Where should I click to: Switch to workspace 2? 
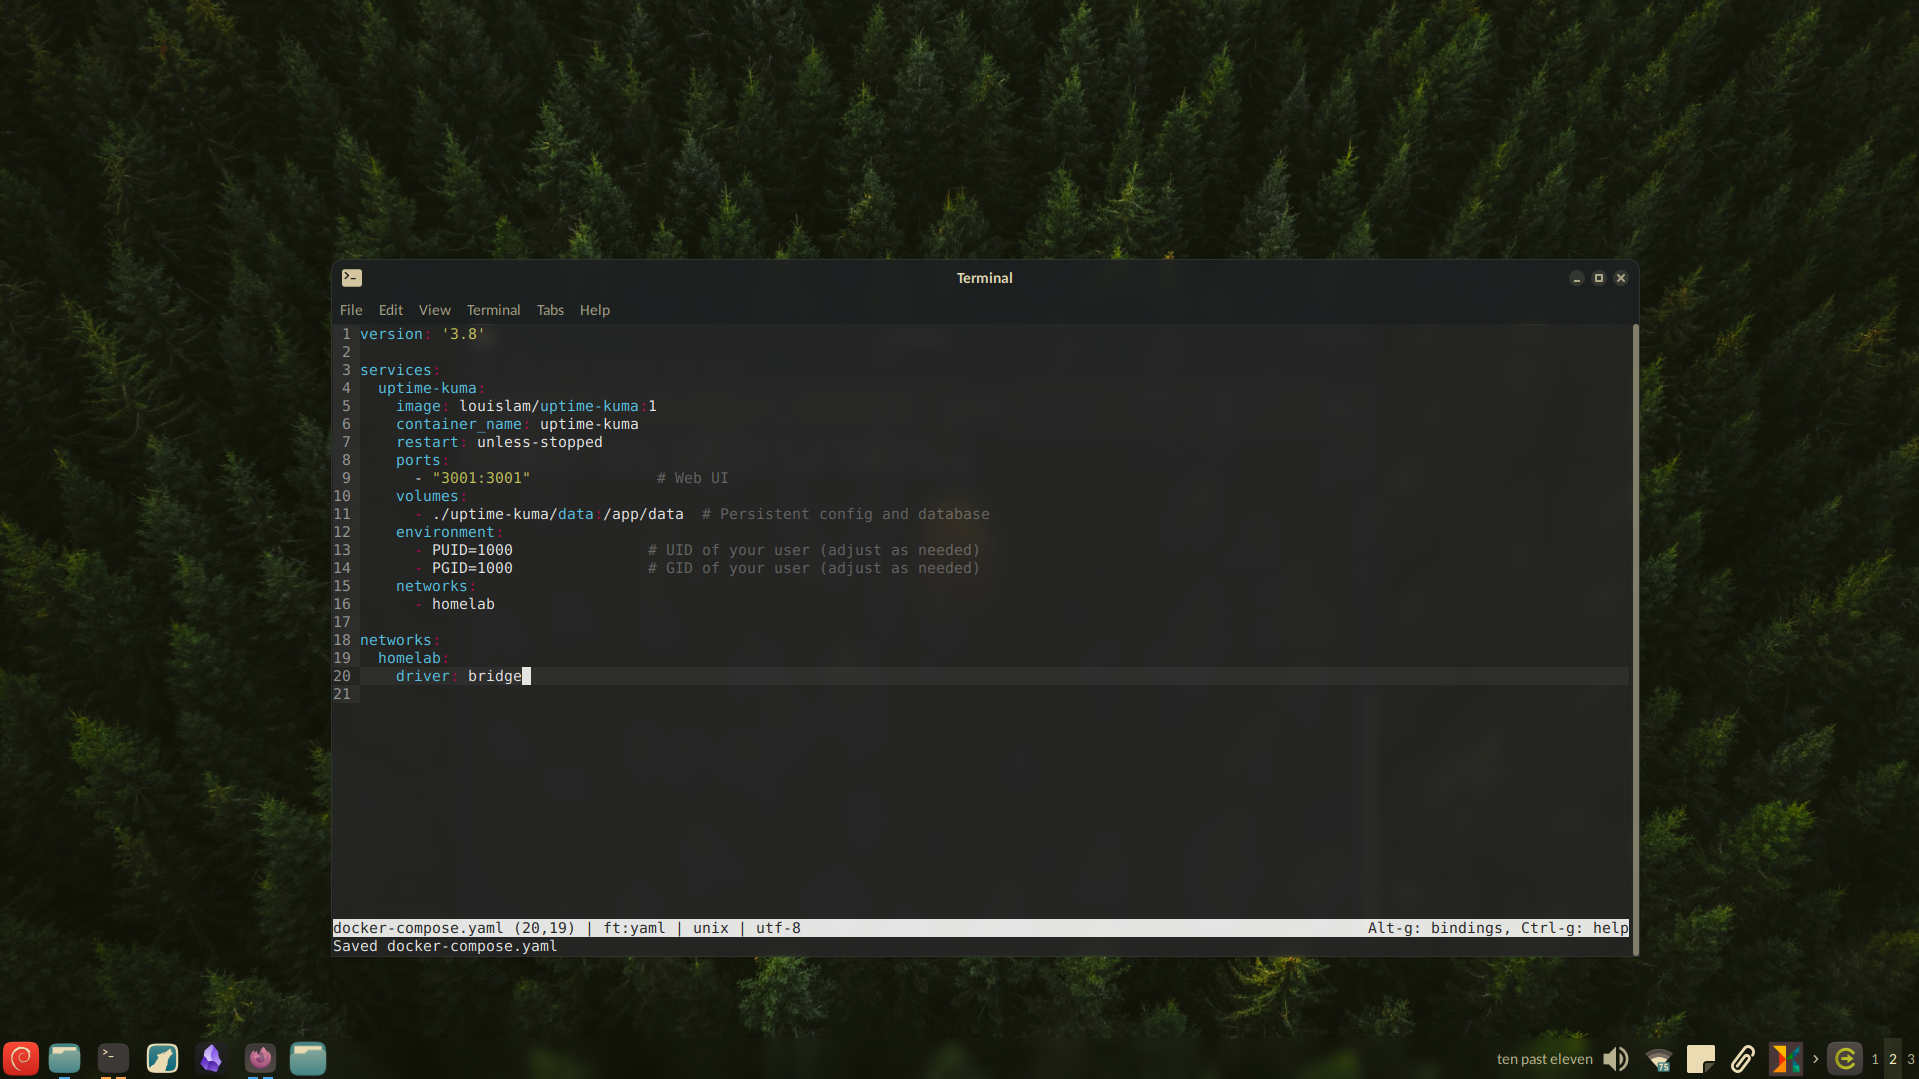[1893, 1059]
